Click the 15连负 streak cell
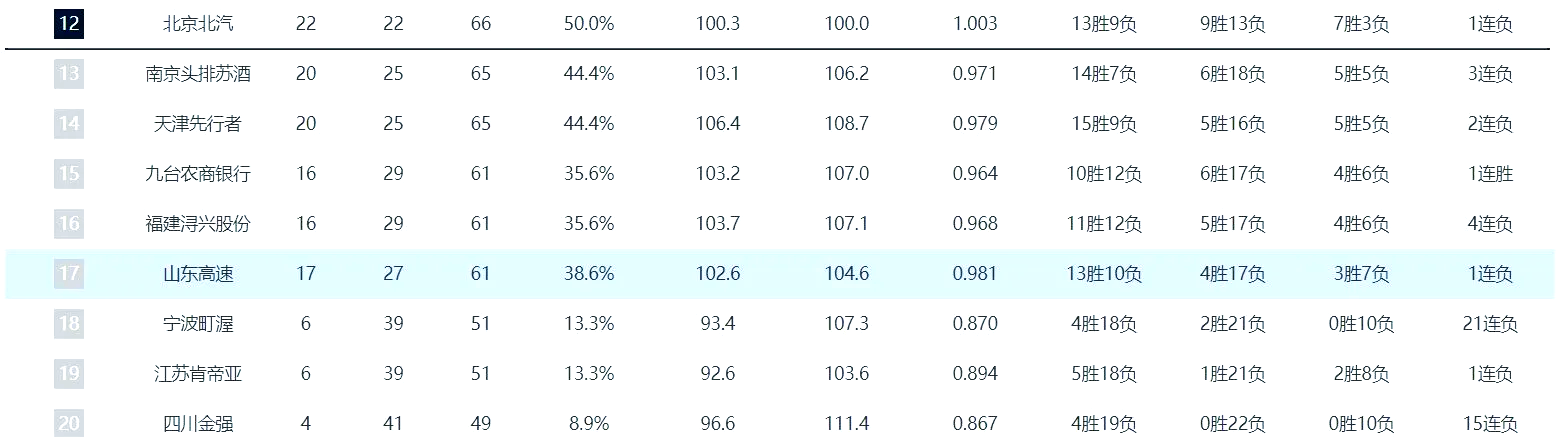 (x=1490, y=424)
